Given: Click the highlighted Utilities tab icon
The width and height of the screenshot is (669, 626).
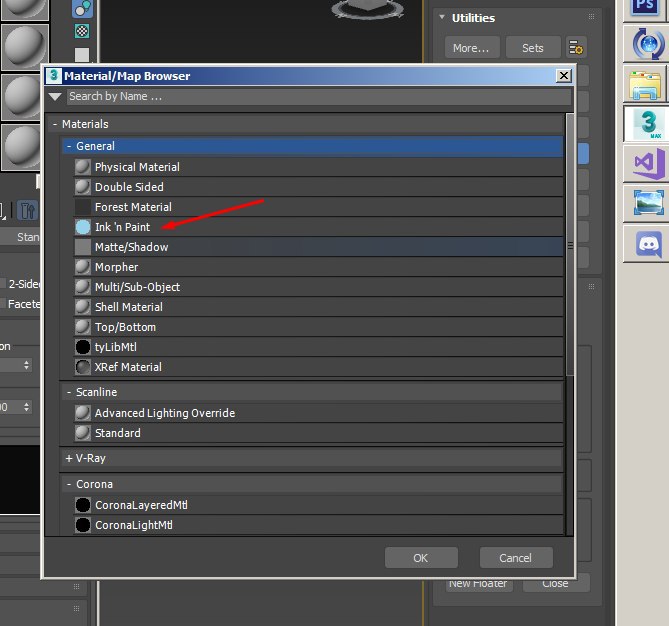Looking at the screenshot, I should click(x=28, y=211).
